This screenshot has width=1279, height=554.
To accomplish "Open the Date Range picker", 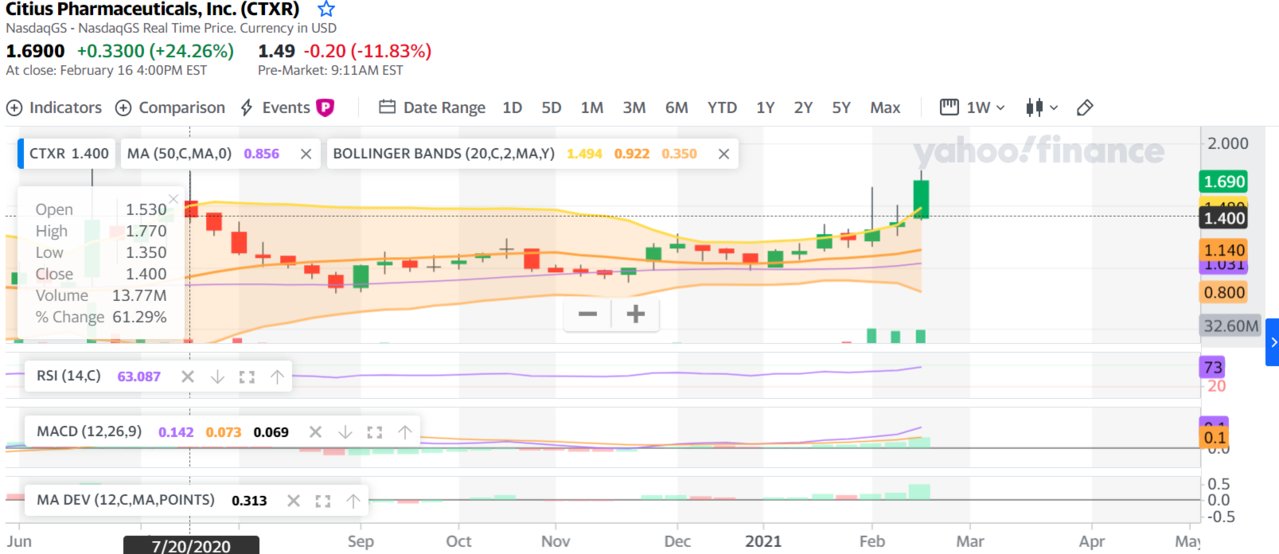I will click(432, 107).
